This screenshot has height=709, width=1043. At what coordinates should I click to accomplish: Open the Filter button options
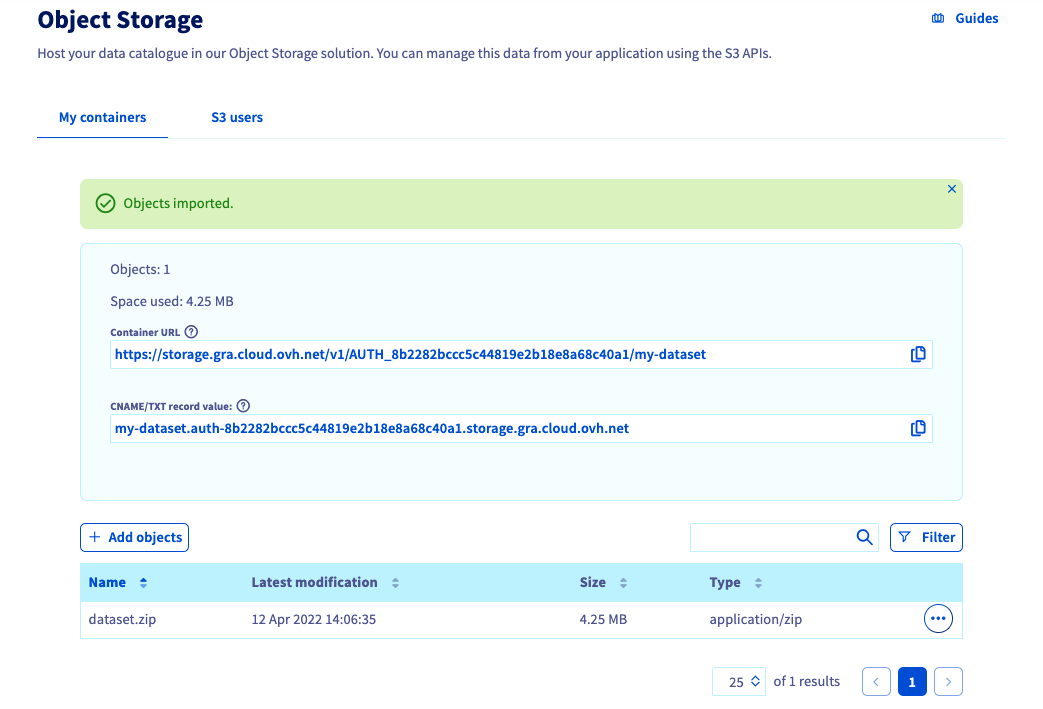point(926,537)
